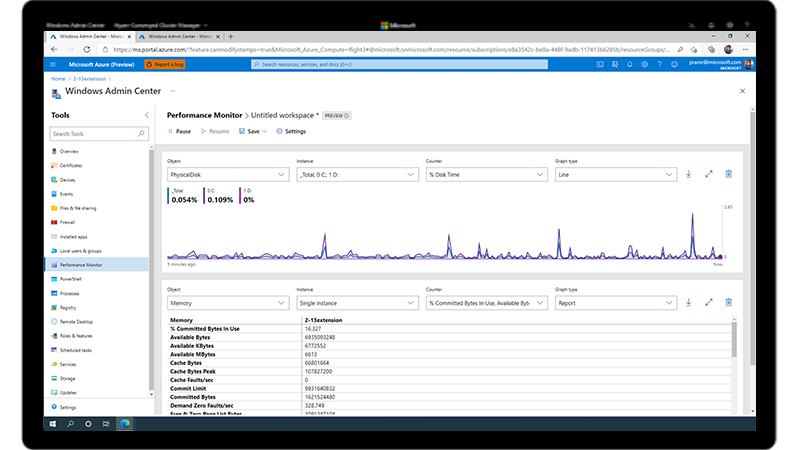Collapse the Tools sidebar panel
This screenshot has height=450, width=800.
[x=147, y=116]
